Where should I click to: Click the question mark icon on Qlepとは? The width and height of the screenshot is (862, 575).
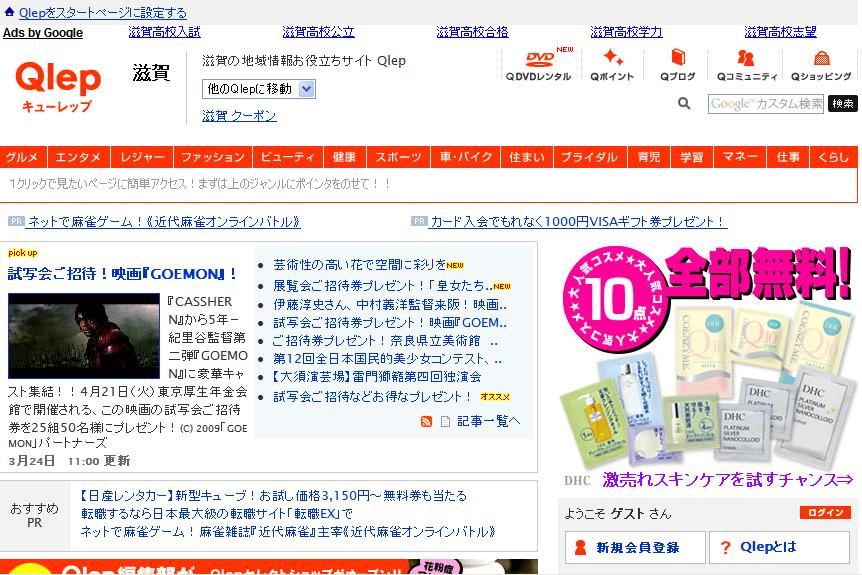tap(726, 548)
